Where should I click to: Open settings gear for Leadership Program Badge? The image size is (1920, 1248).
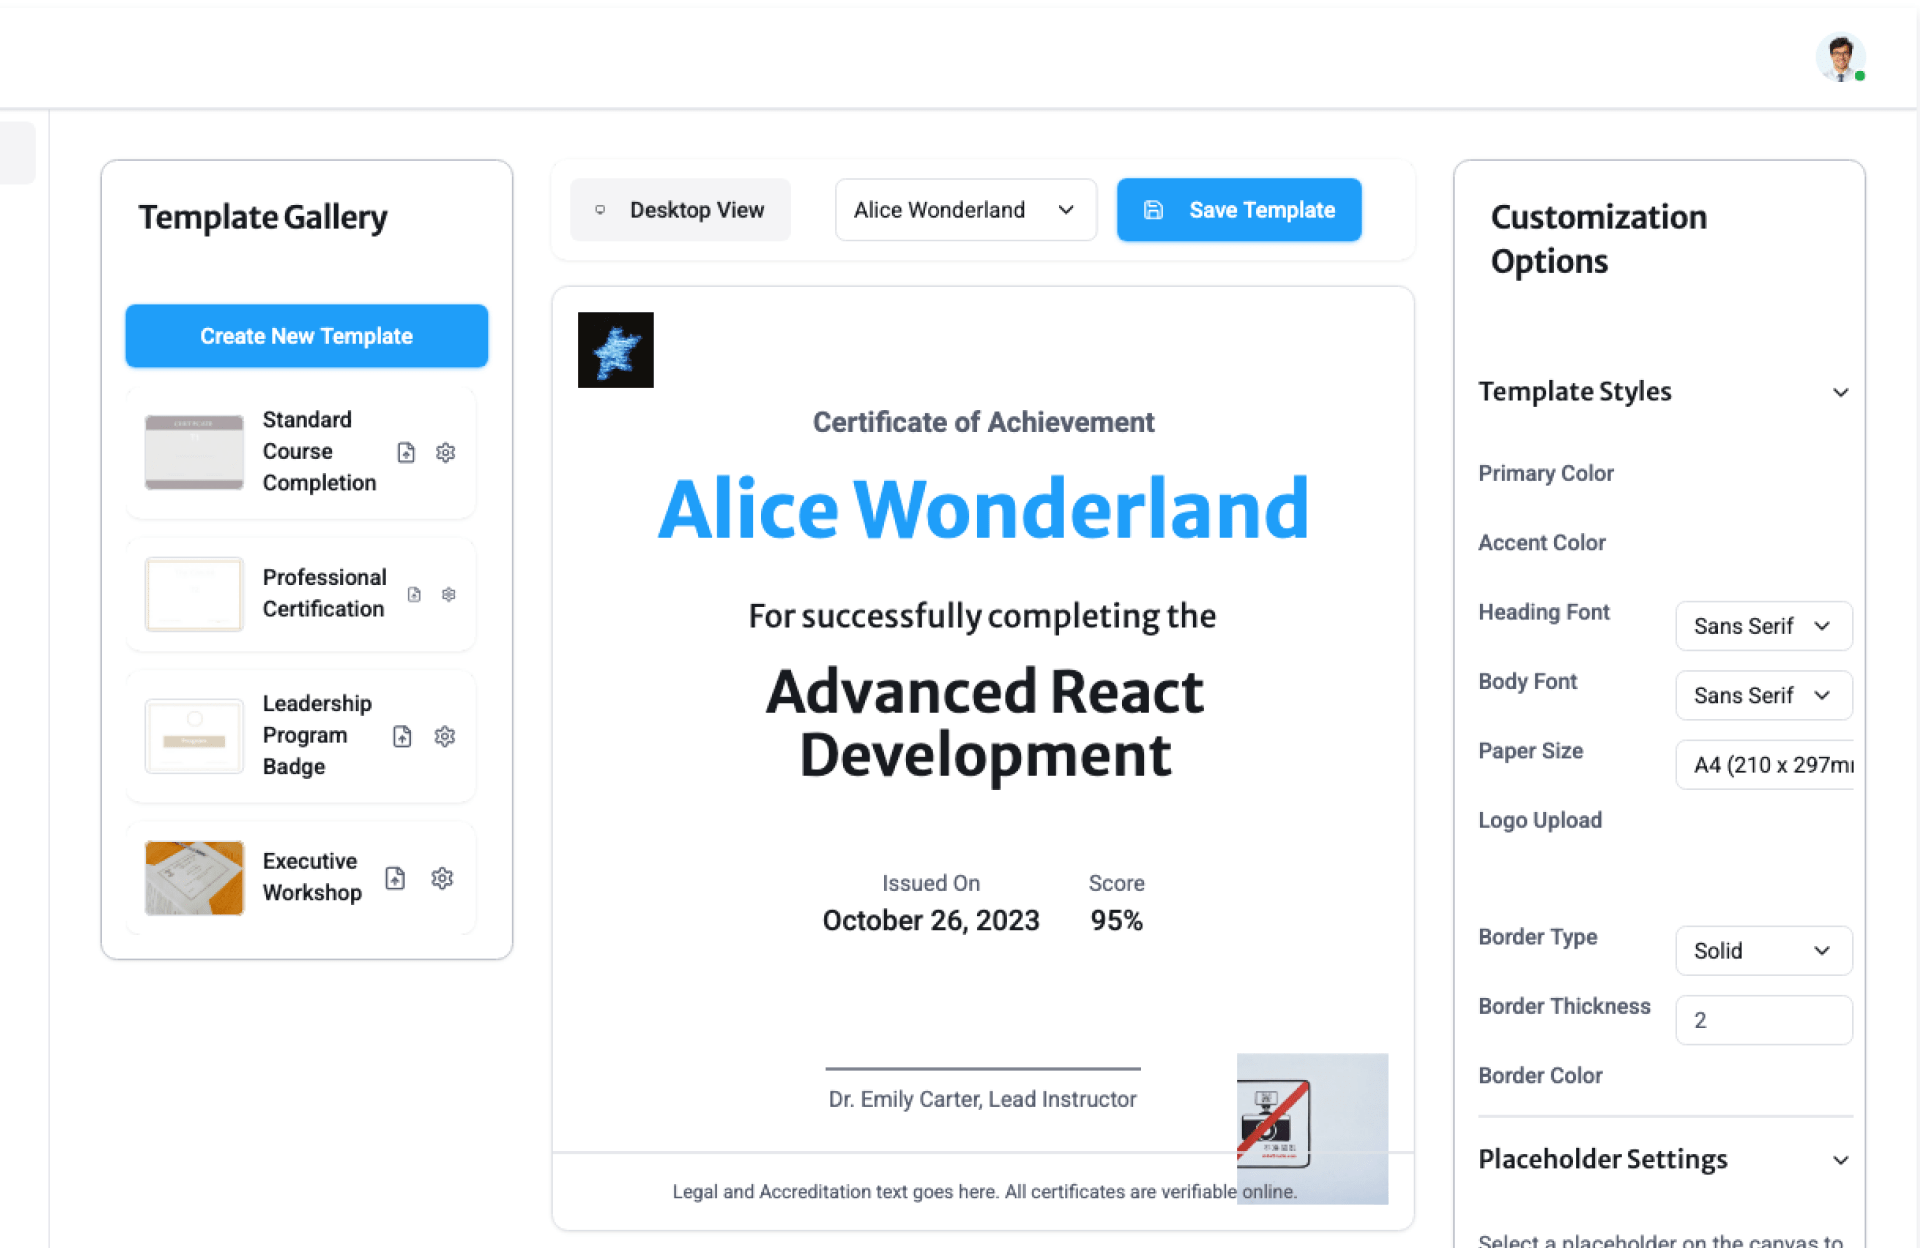point(445,736)
